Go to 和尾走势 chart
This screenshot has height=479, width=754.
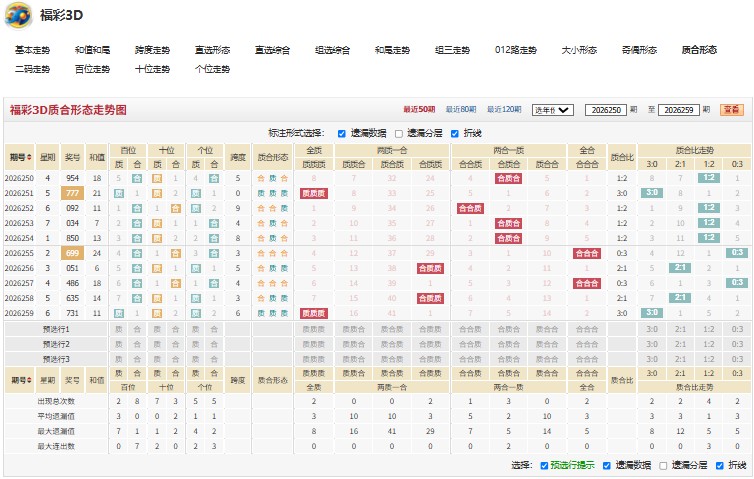392,50
